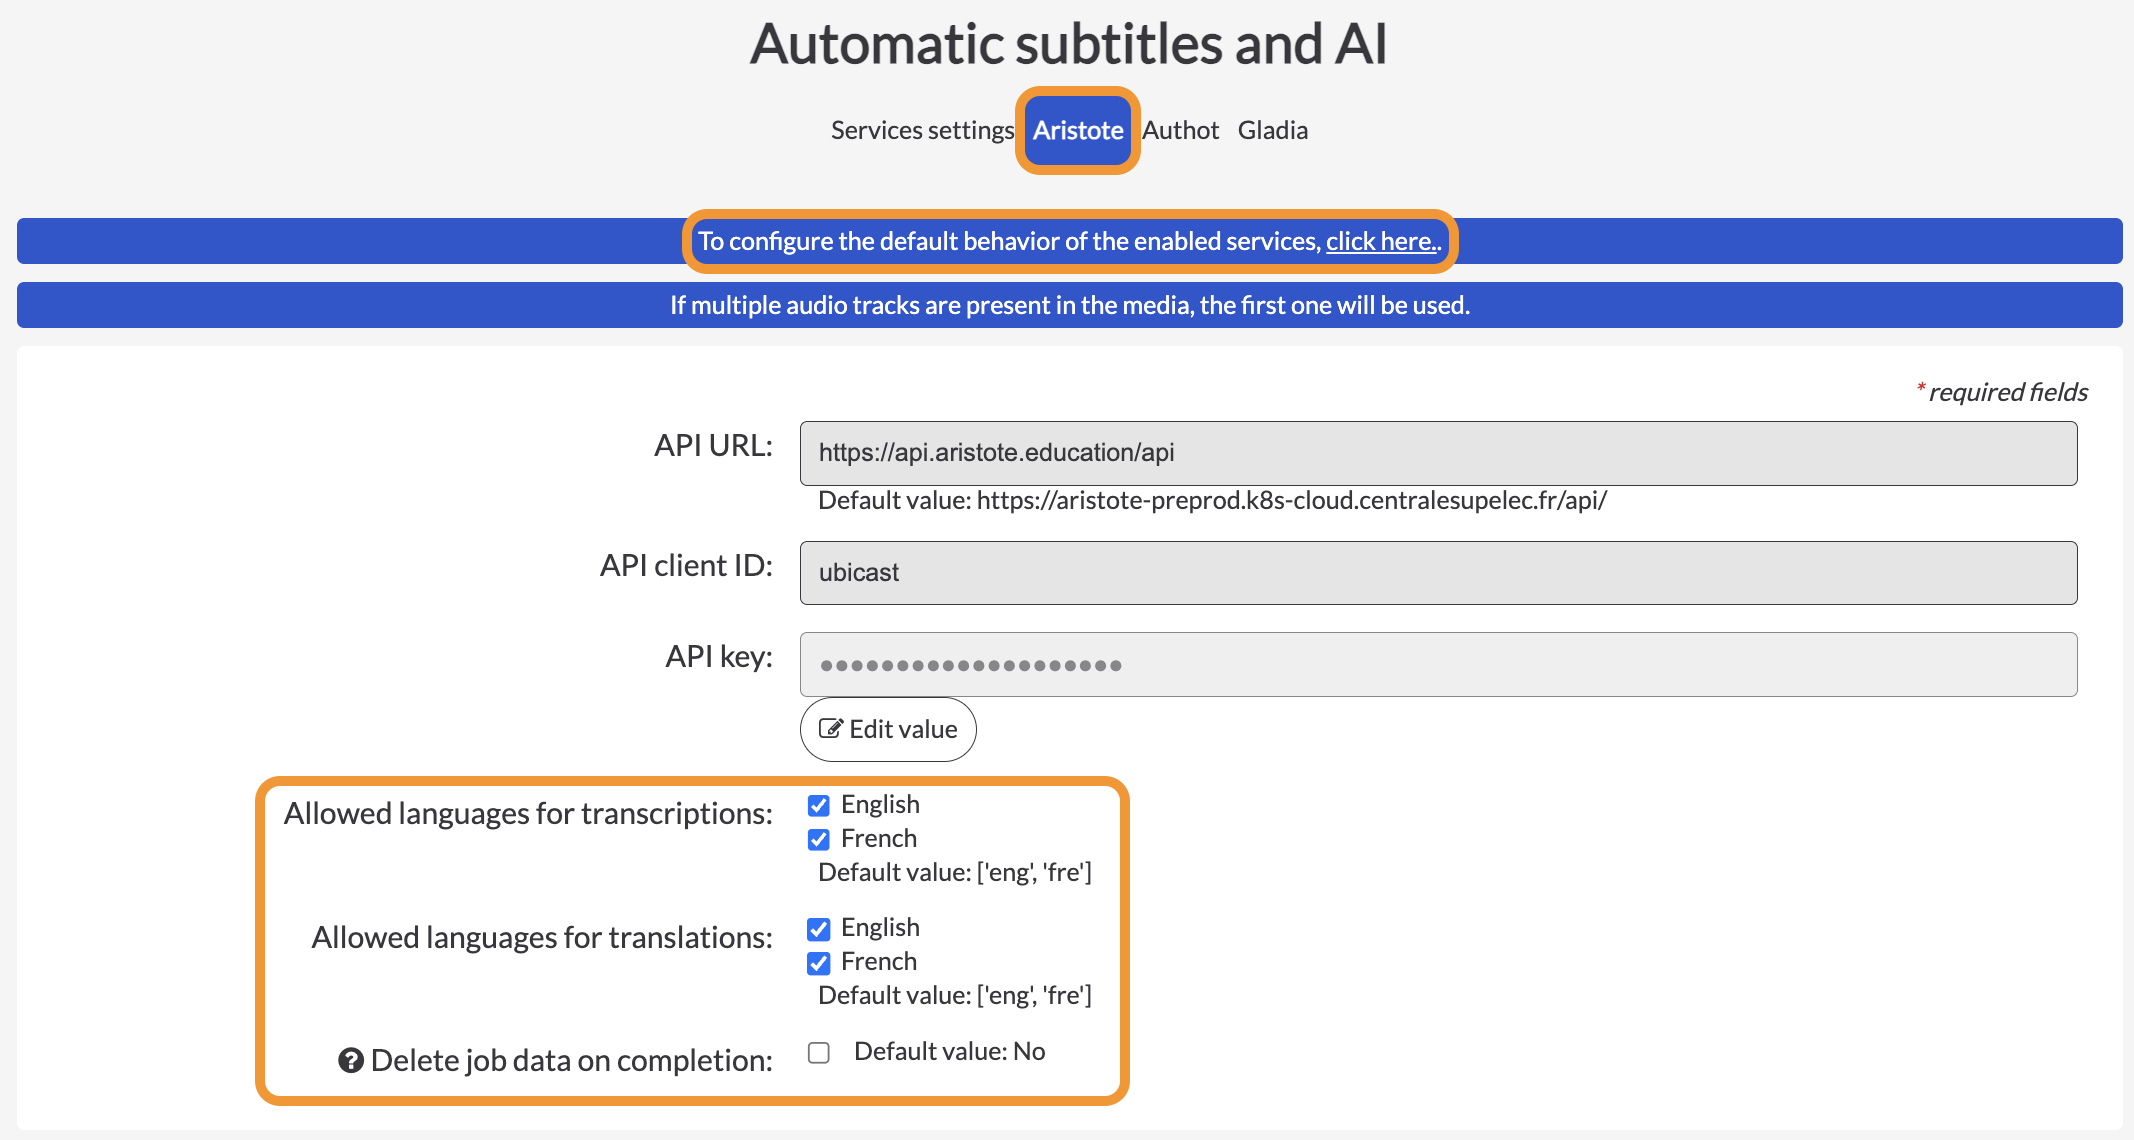Open the Services settings tab

(x=922, y=130)
